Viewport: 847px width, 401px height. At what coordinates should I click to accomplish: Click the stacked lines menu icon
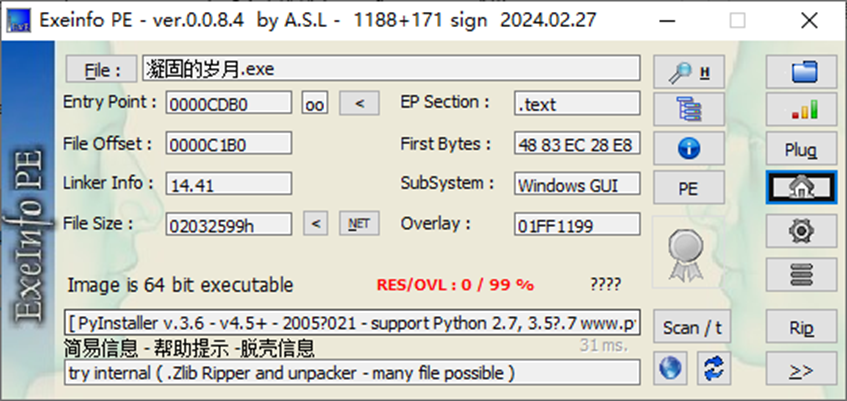[802, 270]
